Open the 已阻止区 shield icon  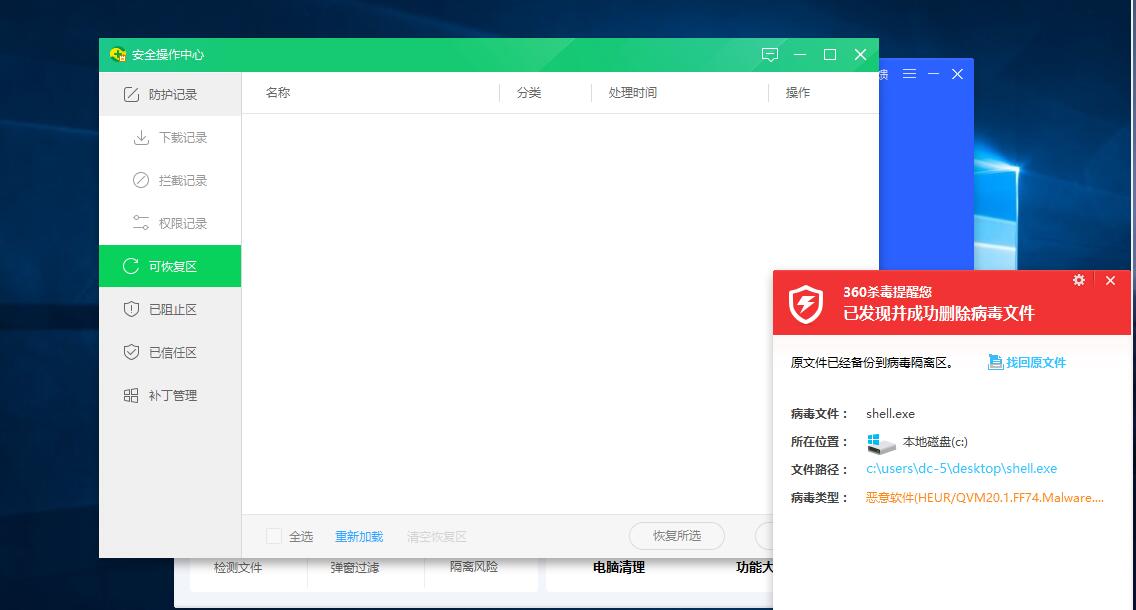[131, 310]
